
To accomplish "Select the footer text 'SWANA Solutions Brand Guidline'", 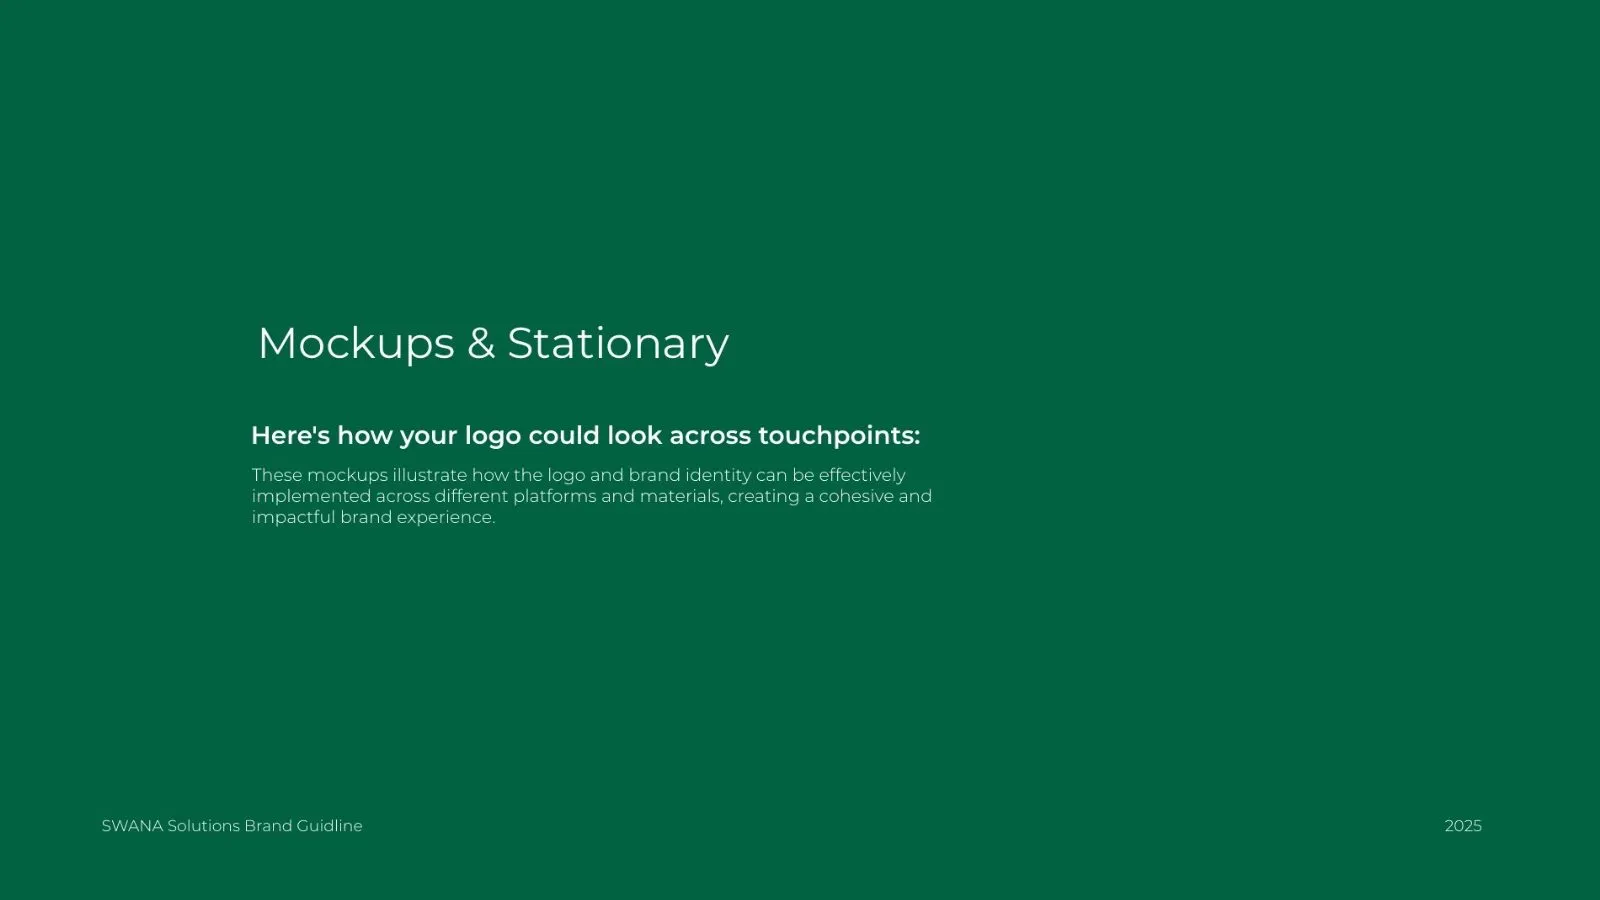I will [x=232, y=826].
